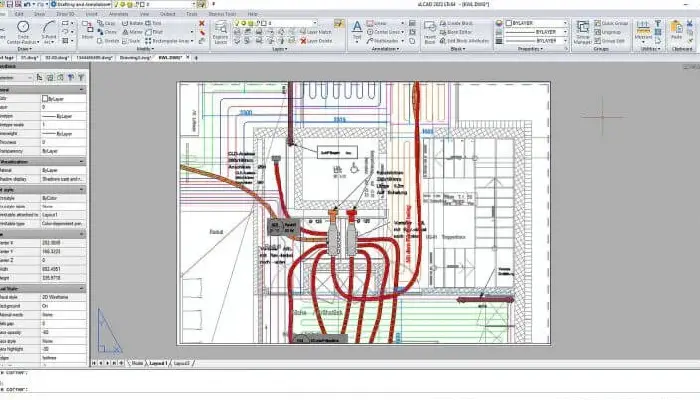Choose the Mirror tool in the ribbon
Viewport: 700px width, 400px height.
pyautogui.click(x=132, y=32)
